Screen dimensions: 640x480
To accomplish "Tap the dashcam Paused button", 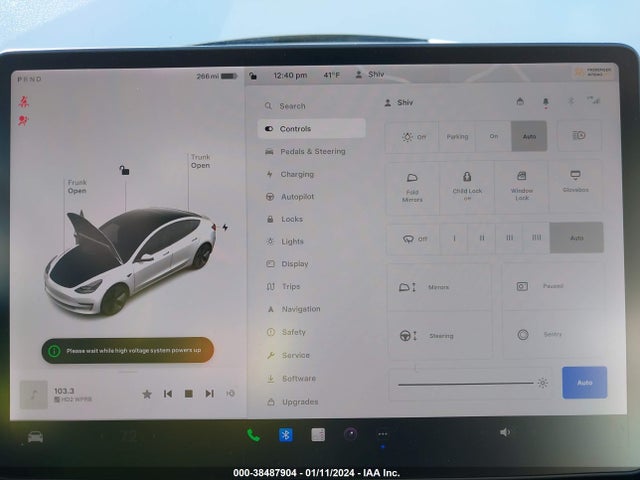I will pos(553,286).
